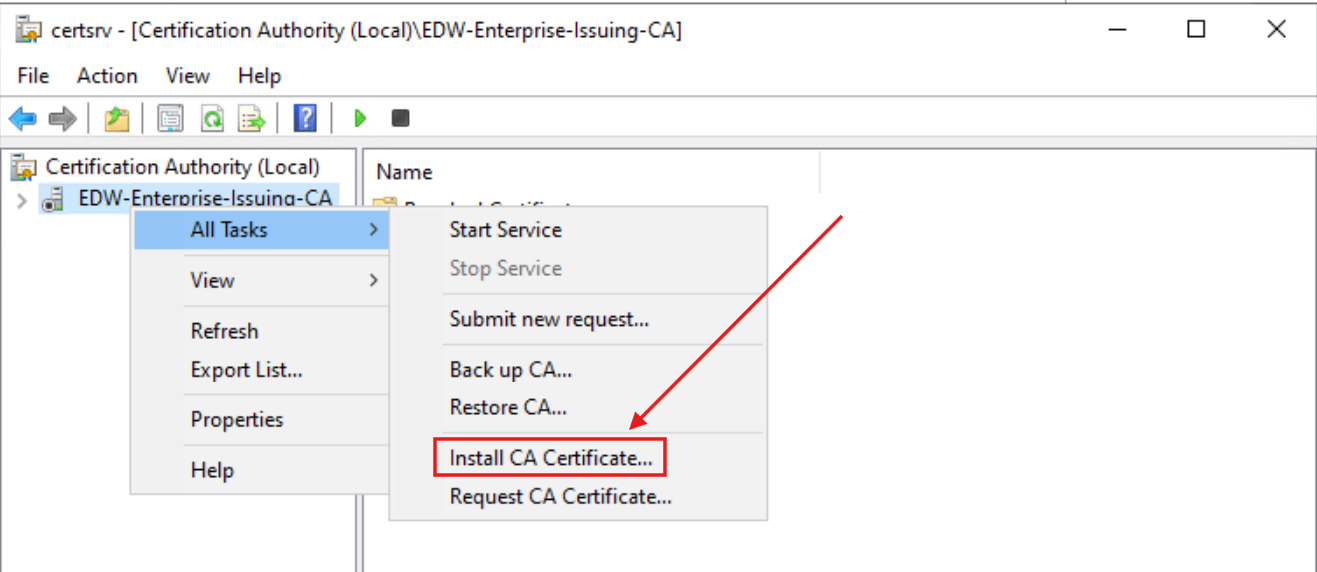This screenshot has width=1317, height=572.
Task: Select EDW-Enterprise-Issuing-CA tree item
Action: tap(205, 199)
